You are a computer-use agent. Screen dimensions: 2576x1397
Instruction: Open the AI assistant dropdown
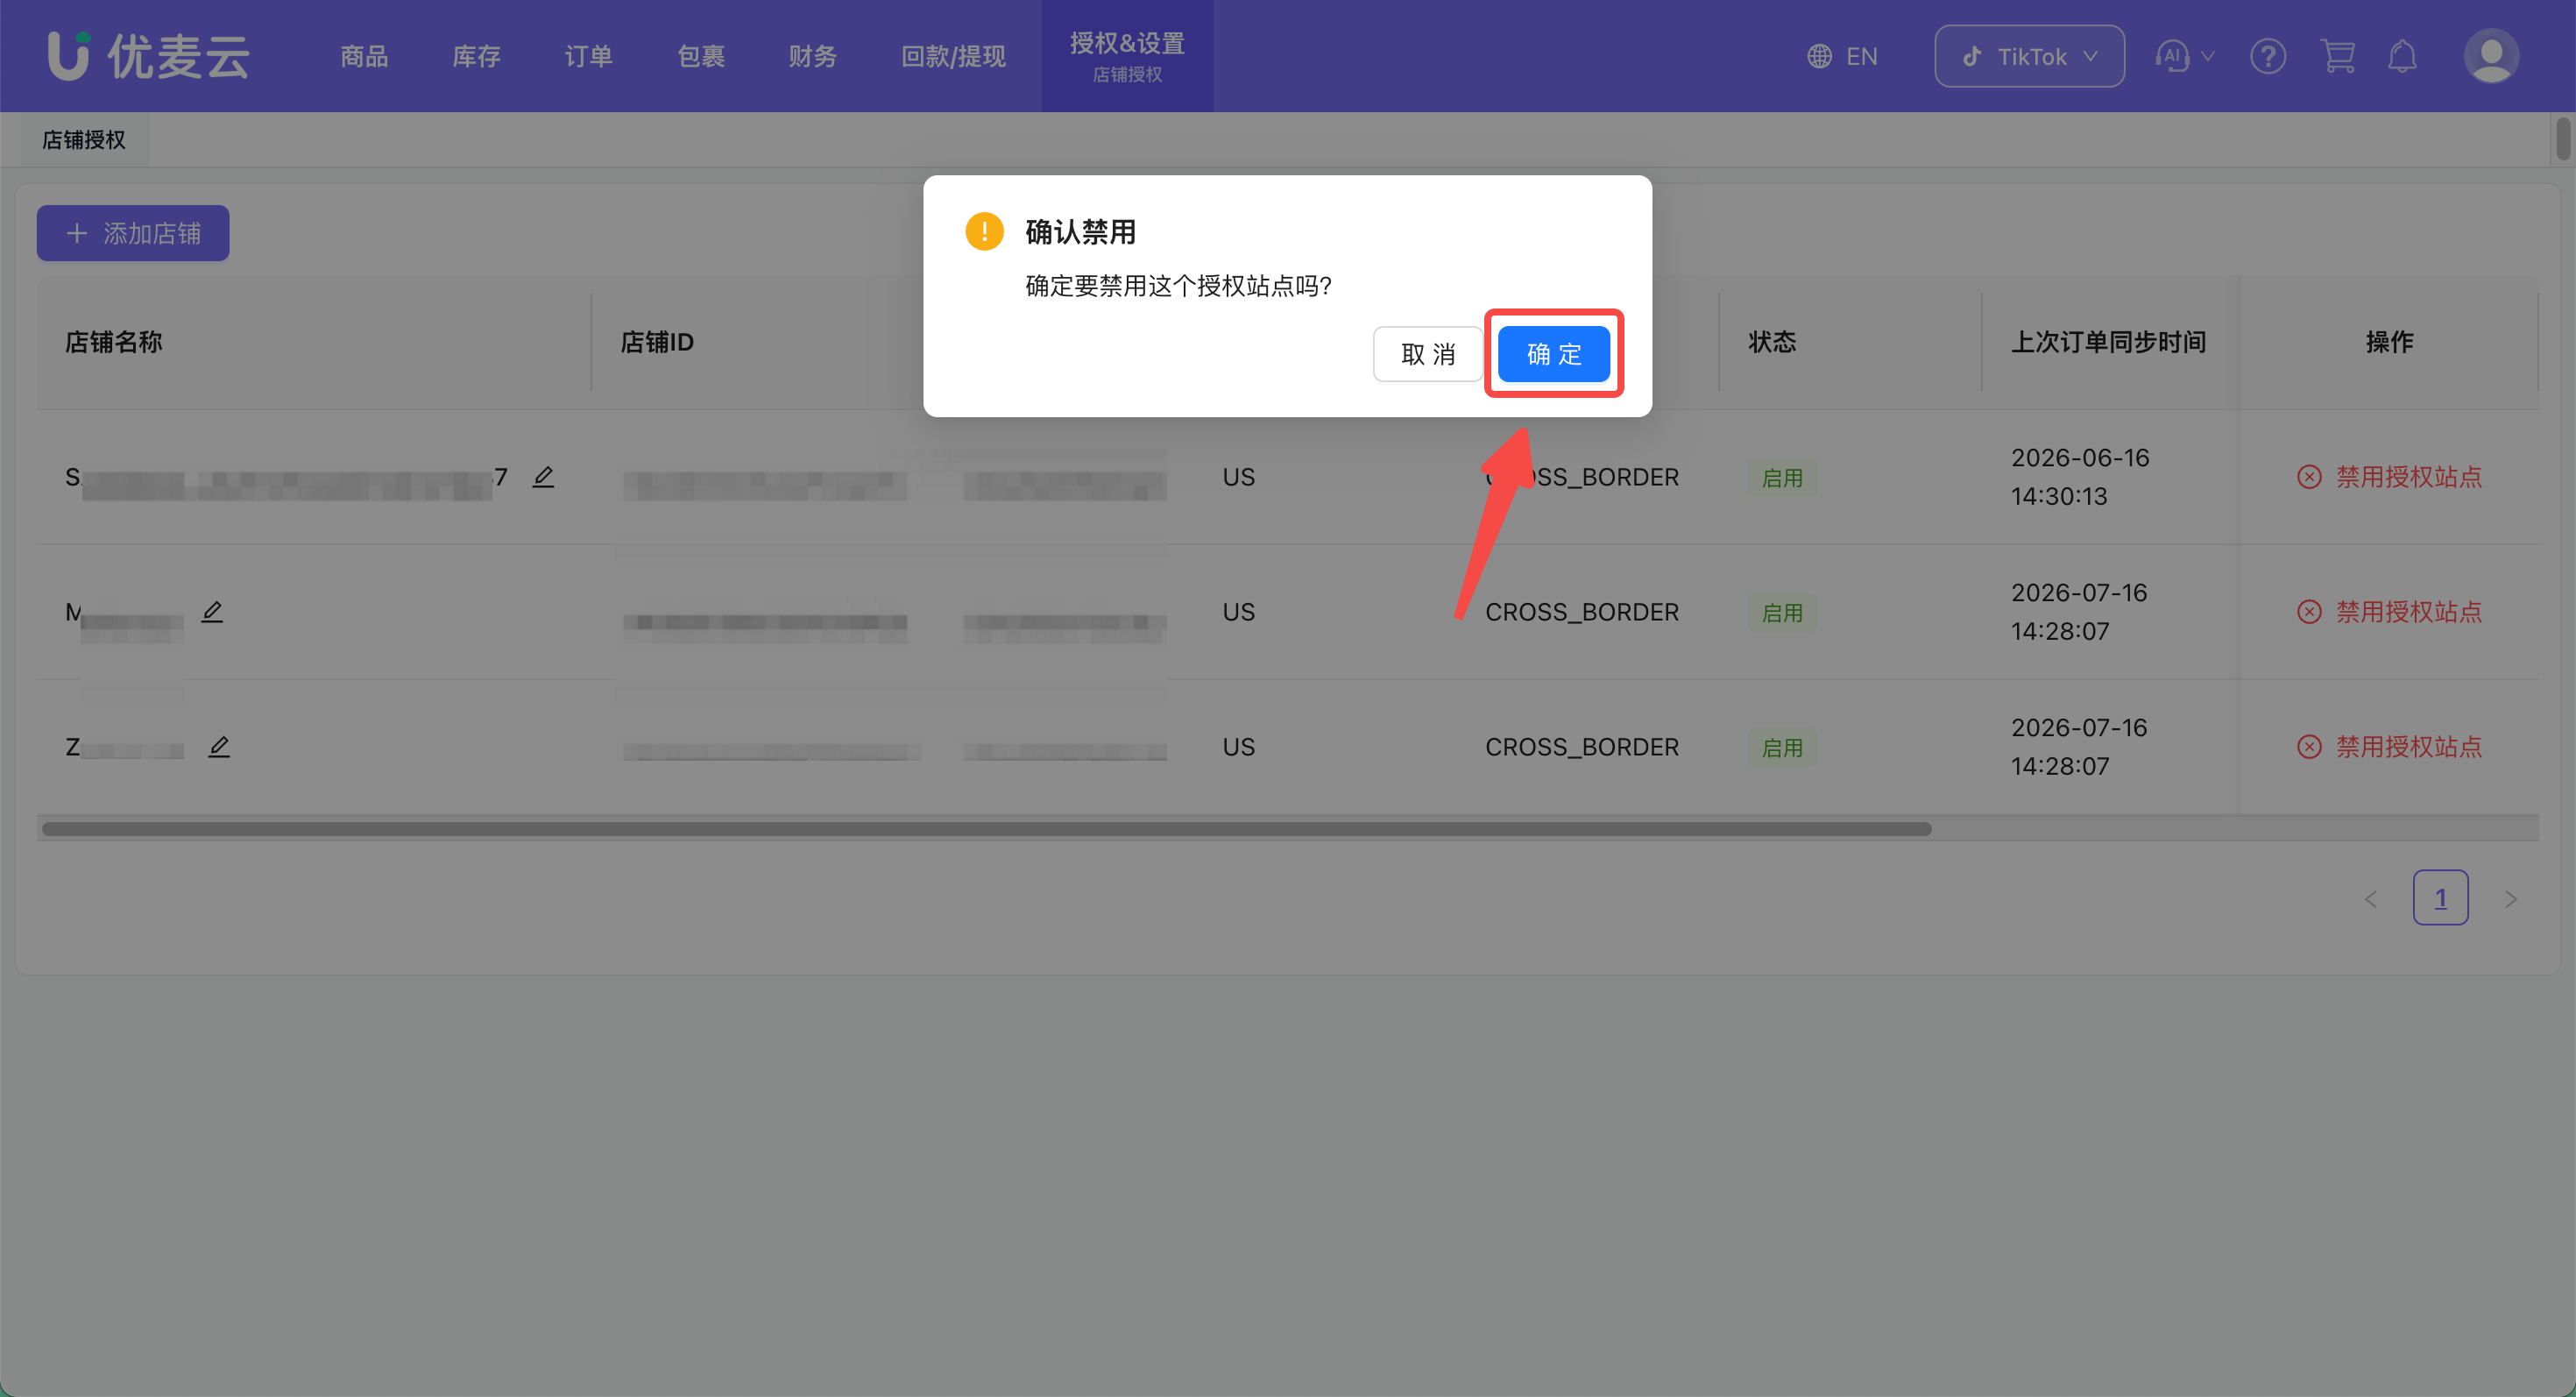[2184, 56]
